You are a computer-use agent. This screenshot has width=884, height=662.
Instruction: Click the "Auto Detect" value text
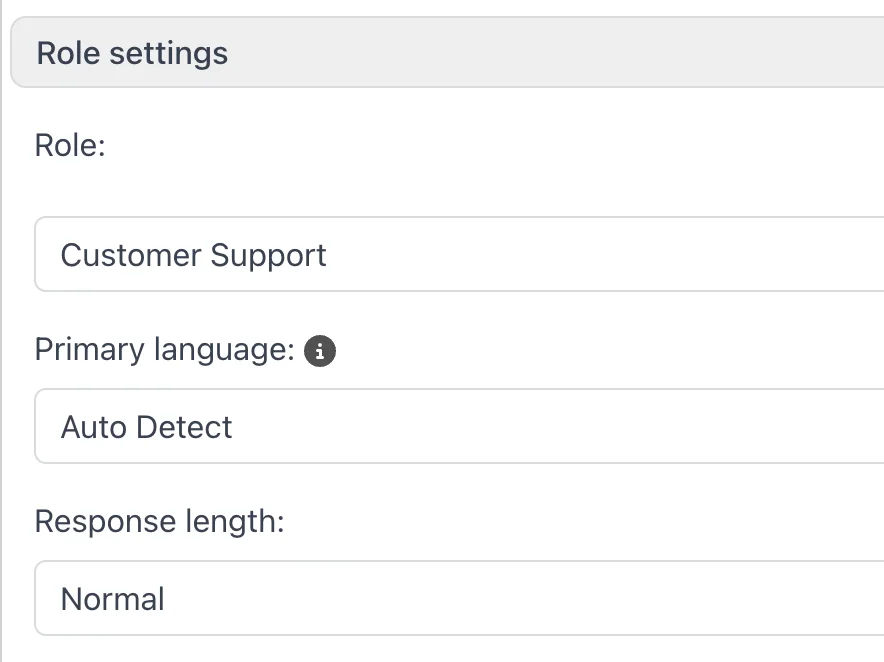[146, 427]
